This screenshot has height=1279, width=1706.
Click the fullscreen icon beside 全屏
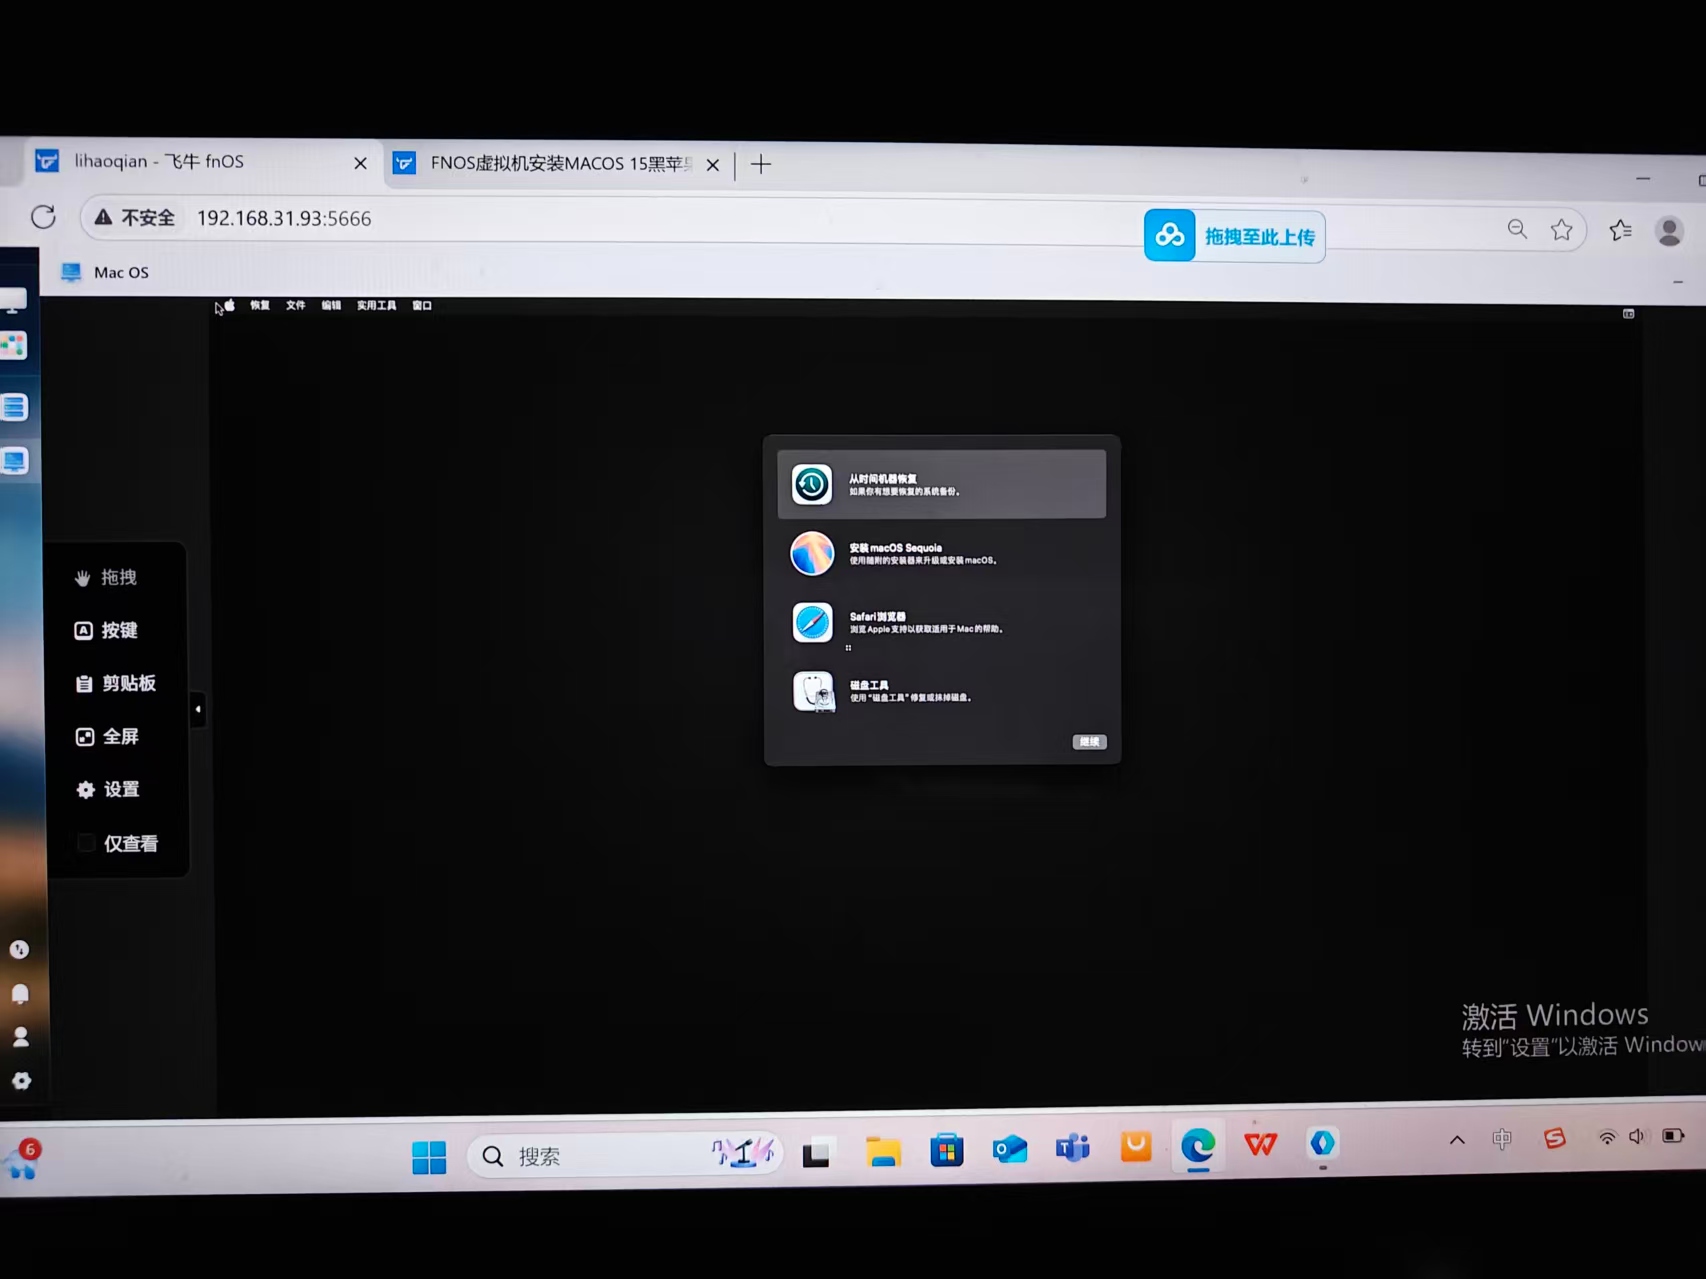(x=85, y=737)
